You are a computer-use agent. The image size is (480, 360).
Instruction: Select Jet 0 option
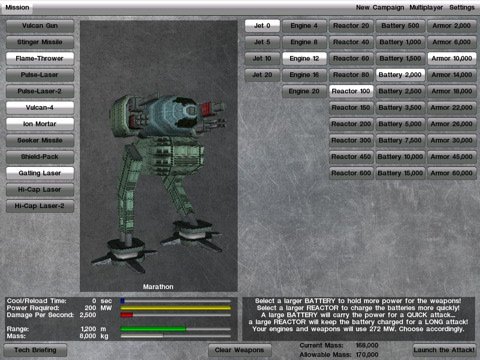pos(262,26)
